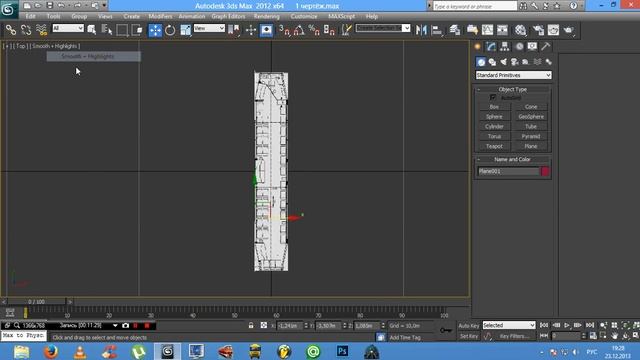Viewport: 640px width, 360px height.
Task: Click the Align tool icon
Action: coord(437,30)
